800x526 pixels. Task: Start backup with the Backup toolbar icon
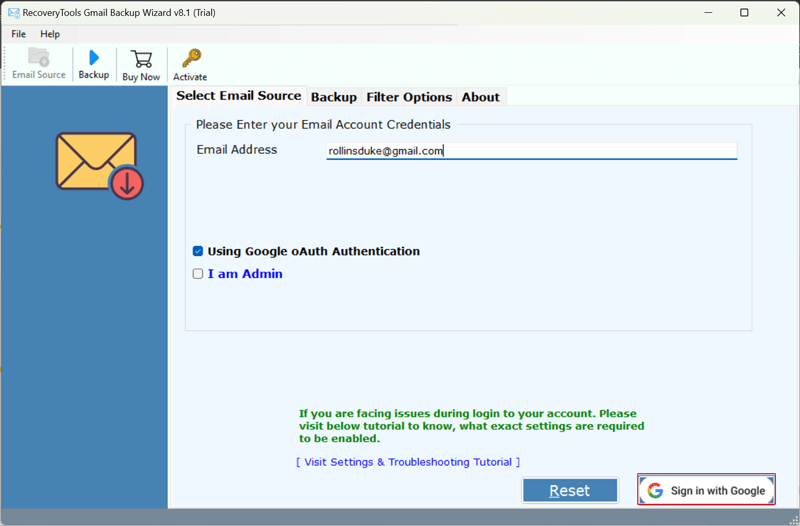coord(94,64)
